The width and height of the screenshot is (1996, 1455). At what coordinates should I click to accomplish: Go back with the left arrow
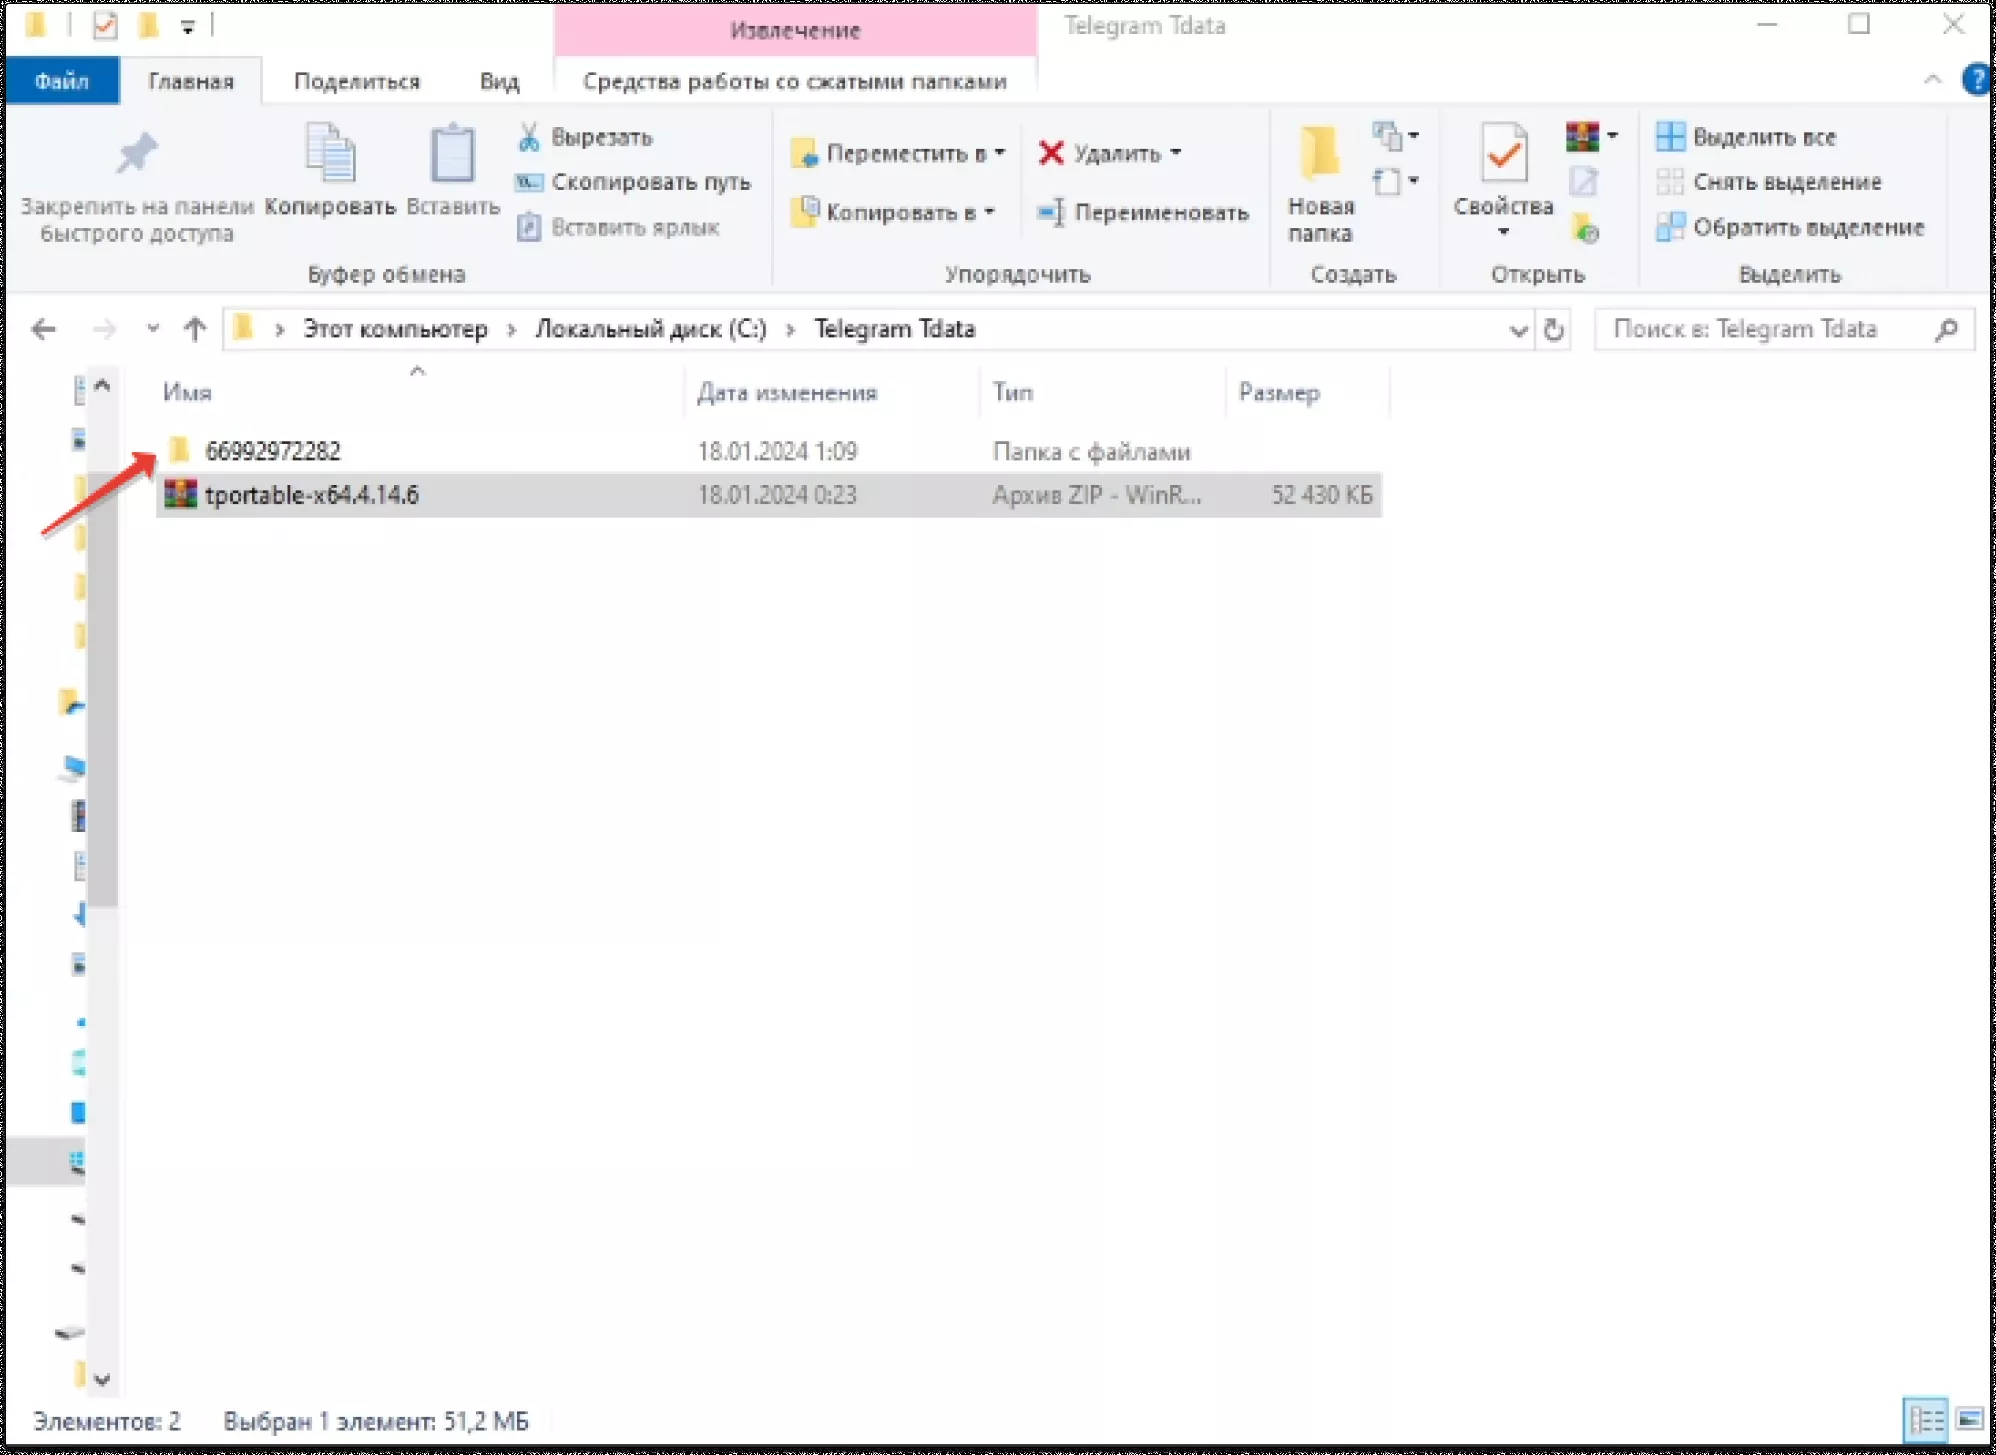43,329
